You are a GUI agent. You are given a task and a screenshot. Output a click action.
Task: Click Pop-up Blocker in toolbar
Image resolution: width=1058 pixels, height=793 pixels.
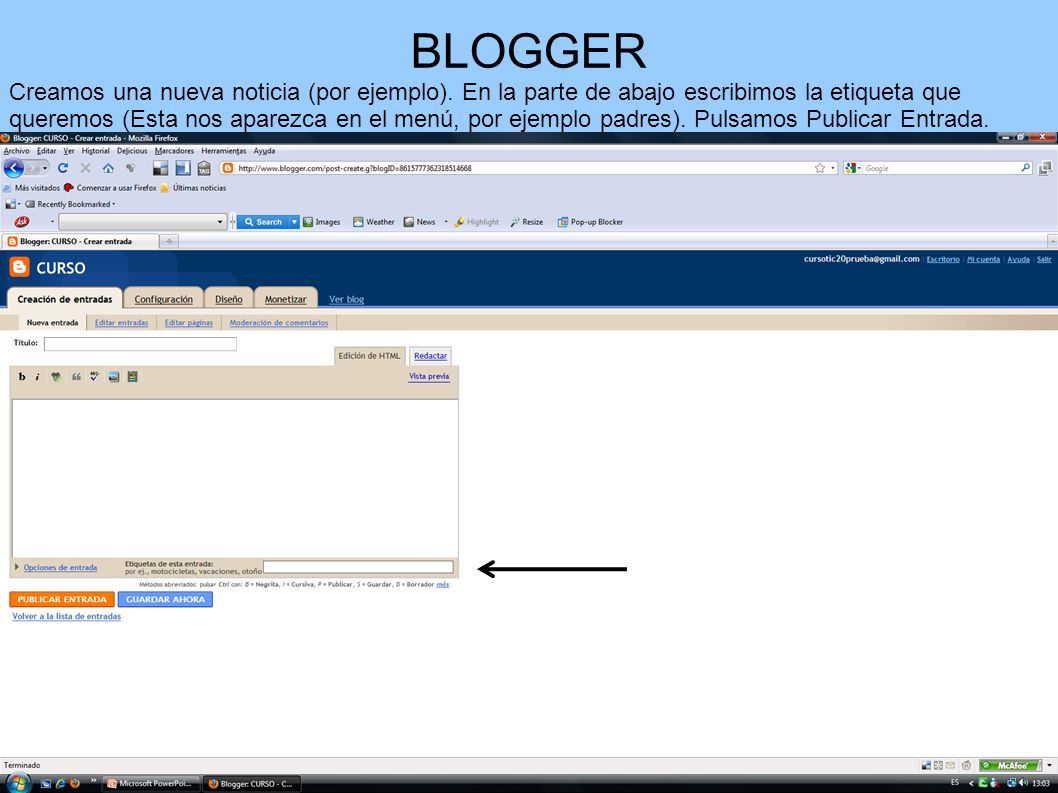(590, 221)
